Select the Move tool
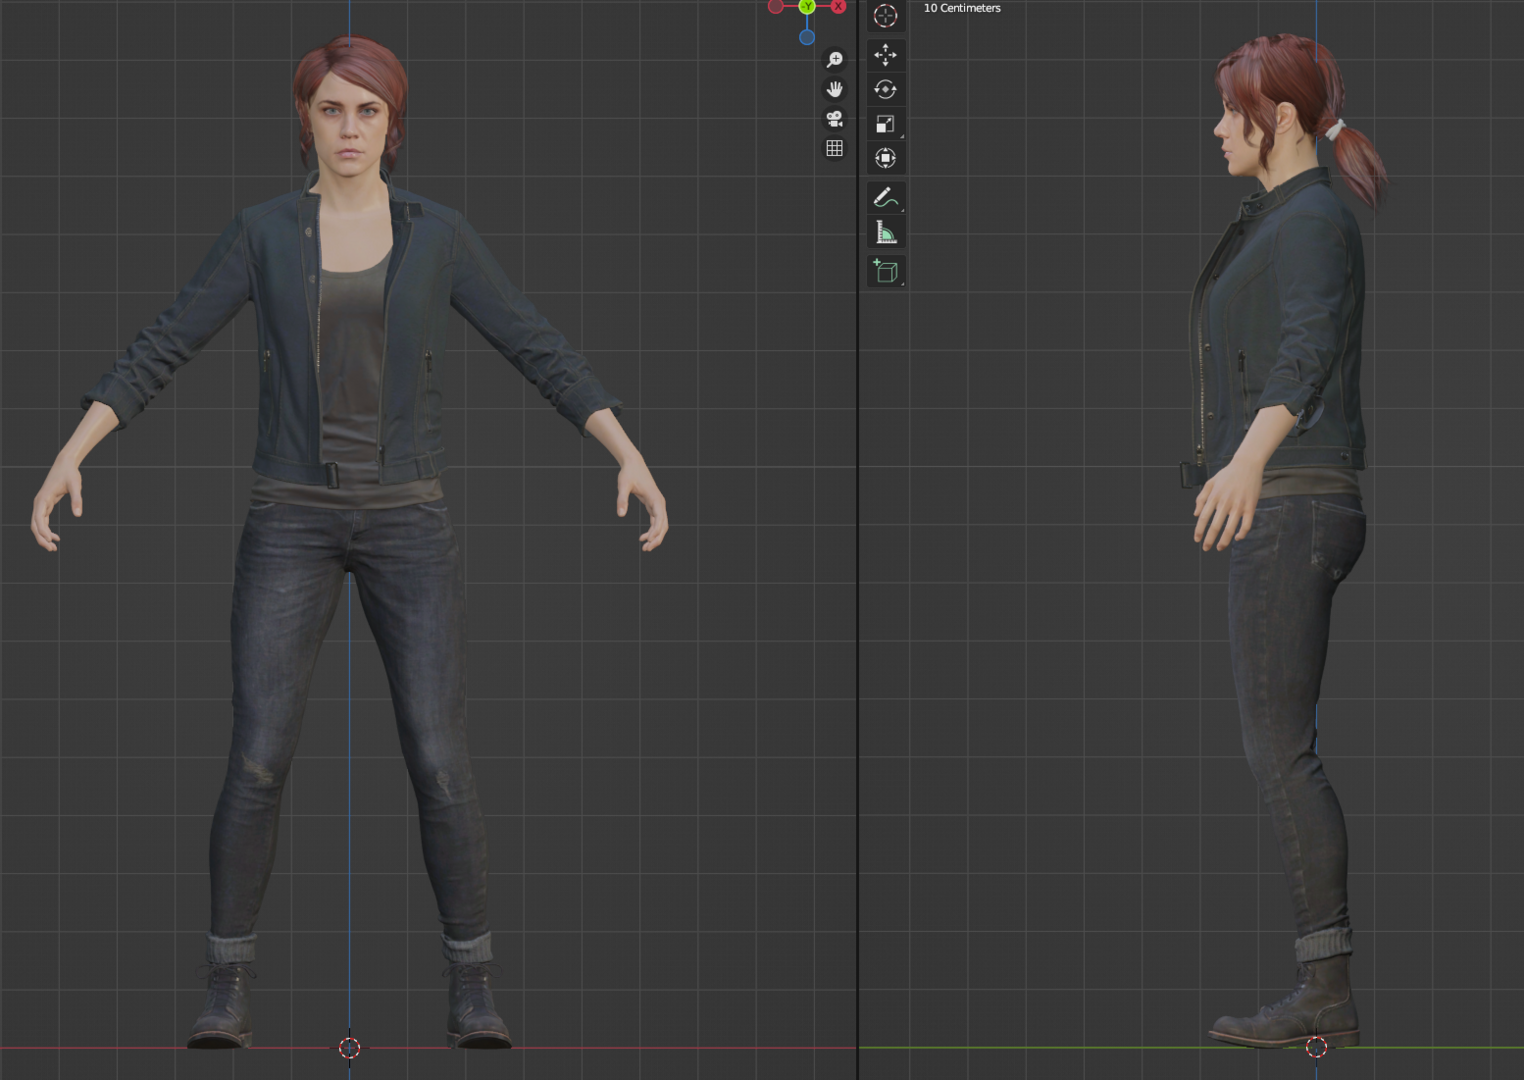 (885, 55)
